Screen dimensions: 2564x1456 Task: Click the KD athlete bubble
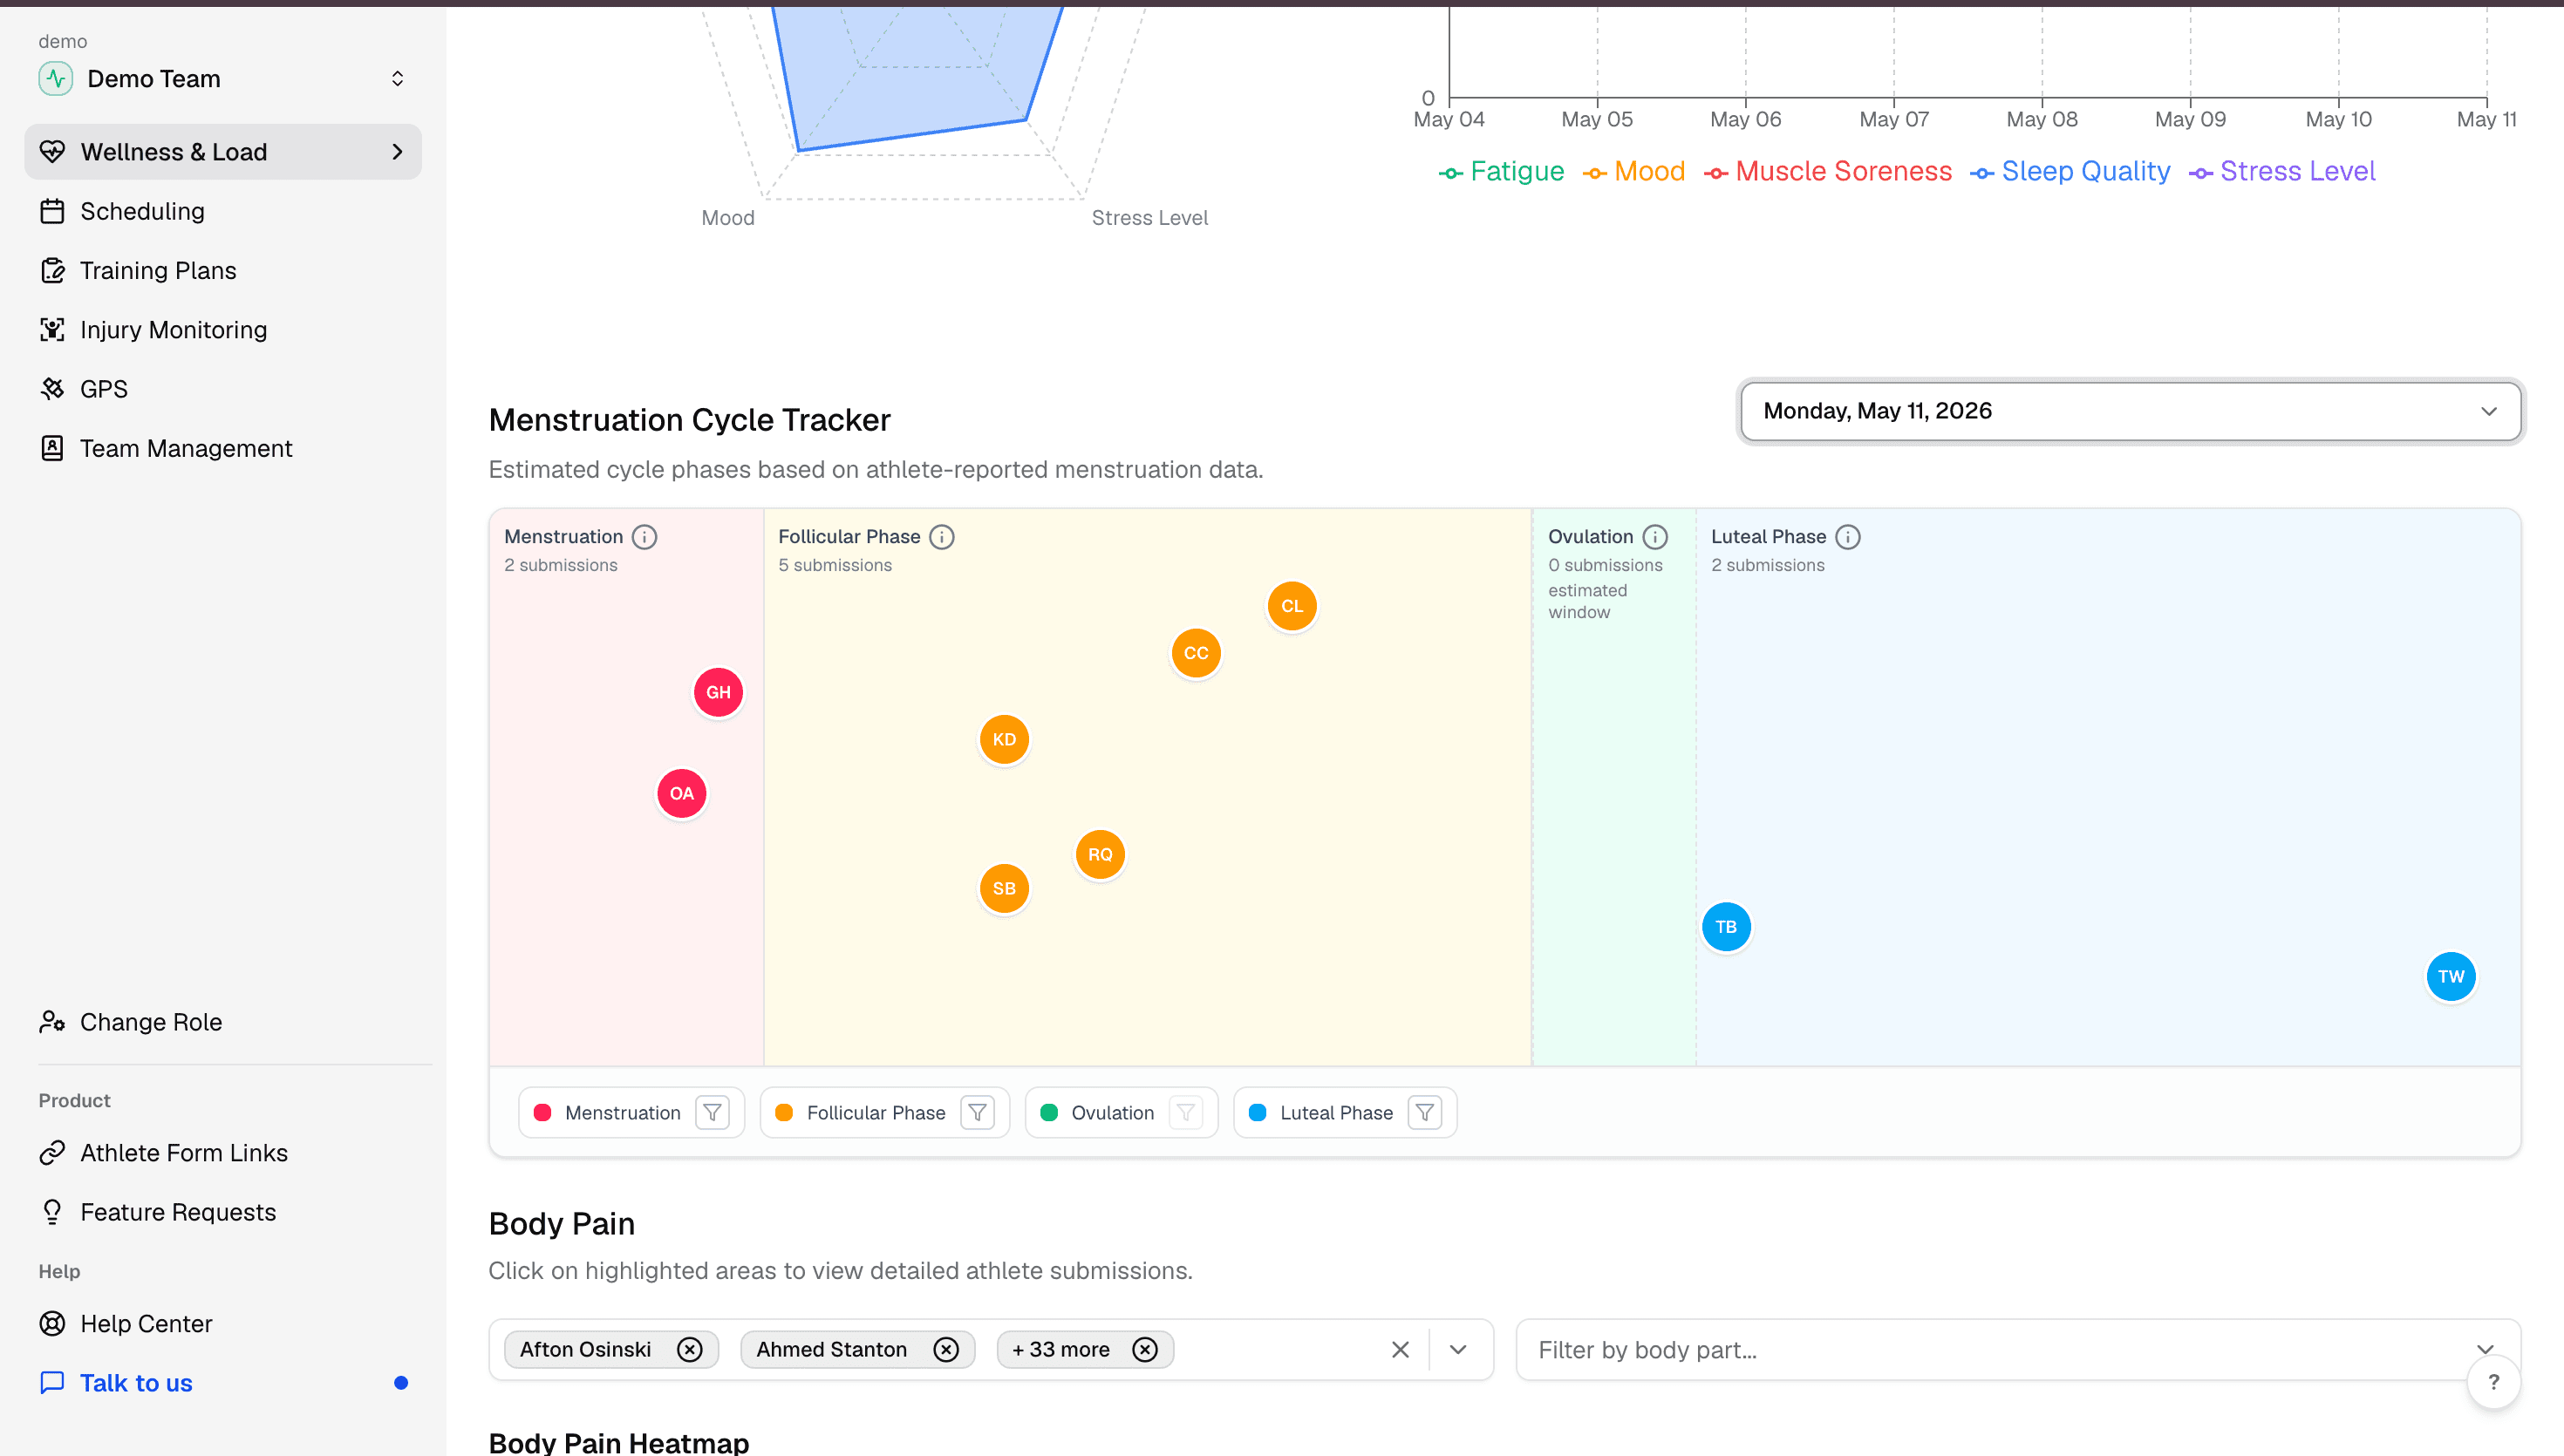click(x=1004, y=739)
